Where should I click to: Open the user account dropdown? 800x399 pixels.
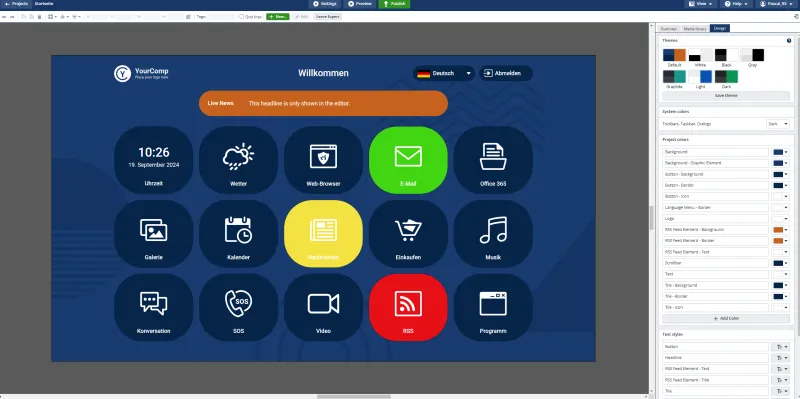[777, 4]
